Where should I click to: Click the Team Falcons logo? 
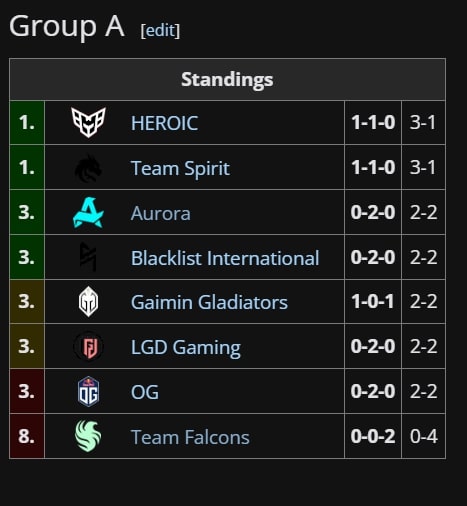[88, 436]
